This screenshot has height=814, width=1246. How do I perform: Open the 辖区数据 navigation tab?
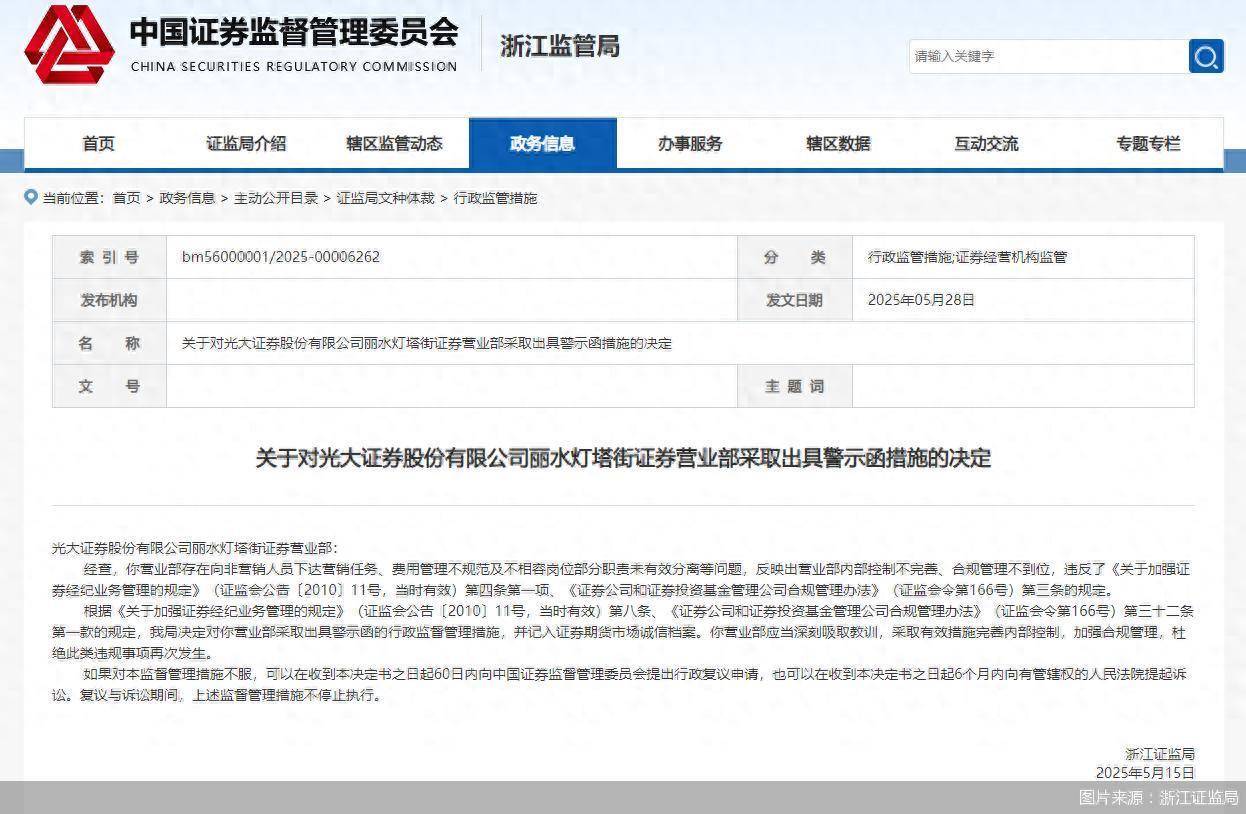(x=838, y=144)
